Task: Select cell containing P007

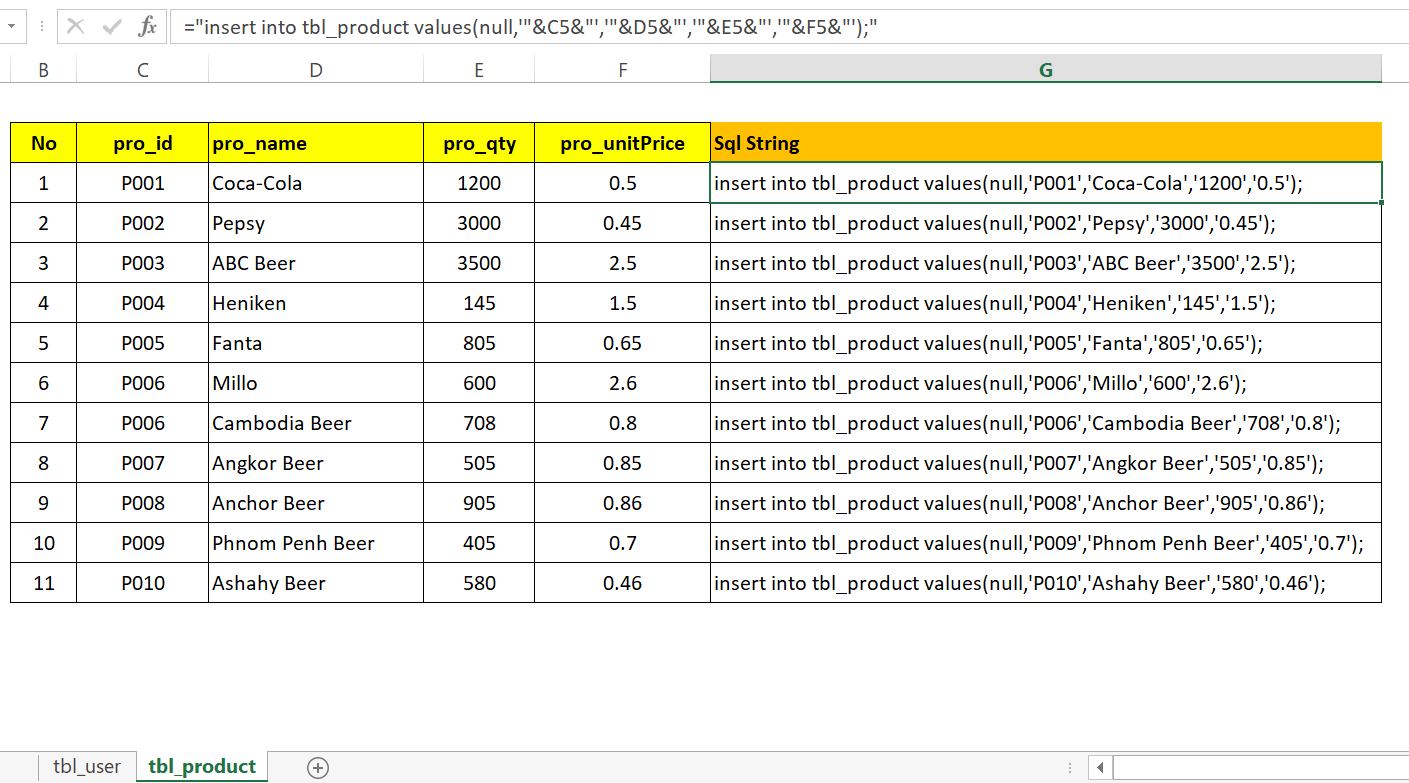Action: tap(143, 463)
